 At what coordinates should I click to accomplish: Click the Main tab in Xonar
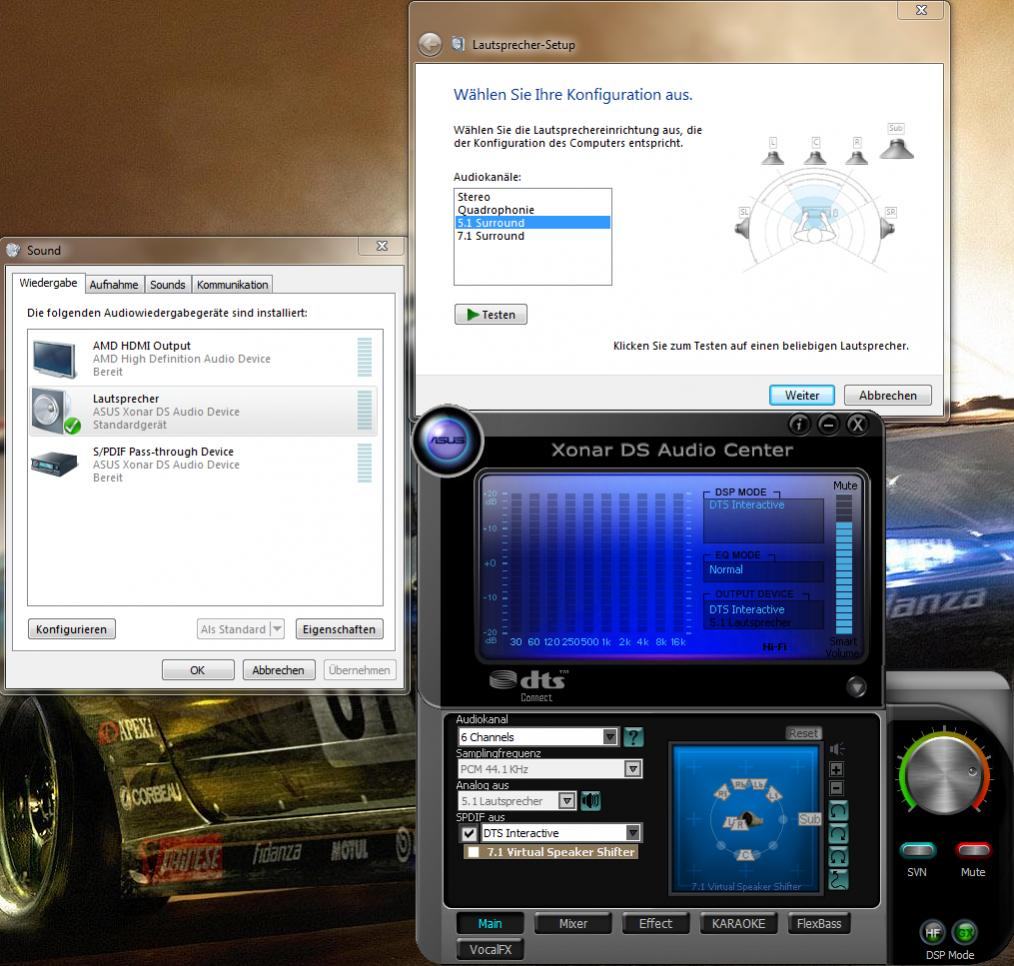click(x=490, y=923)
